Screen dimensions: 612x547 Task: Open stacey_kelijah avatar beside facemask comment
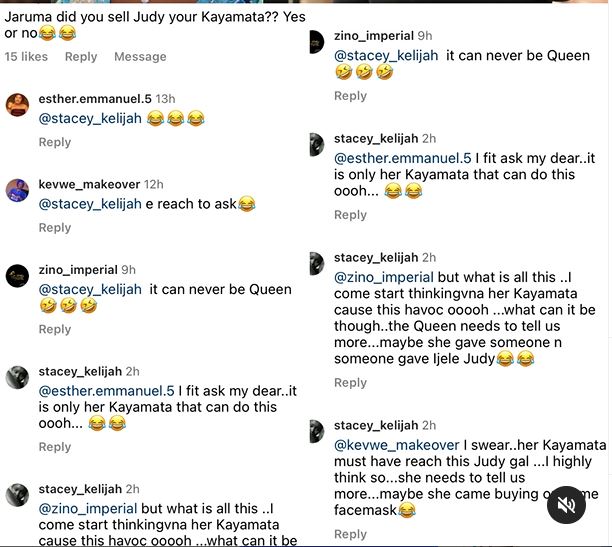(x=317, y=431)
